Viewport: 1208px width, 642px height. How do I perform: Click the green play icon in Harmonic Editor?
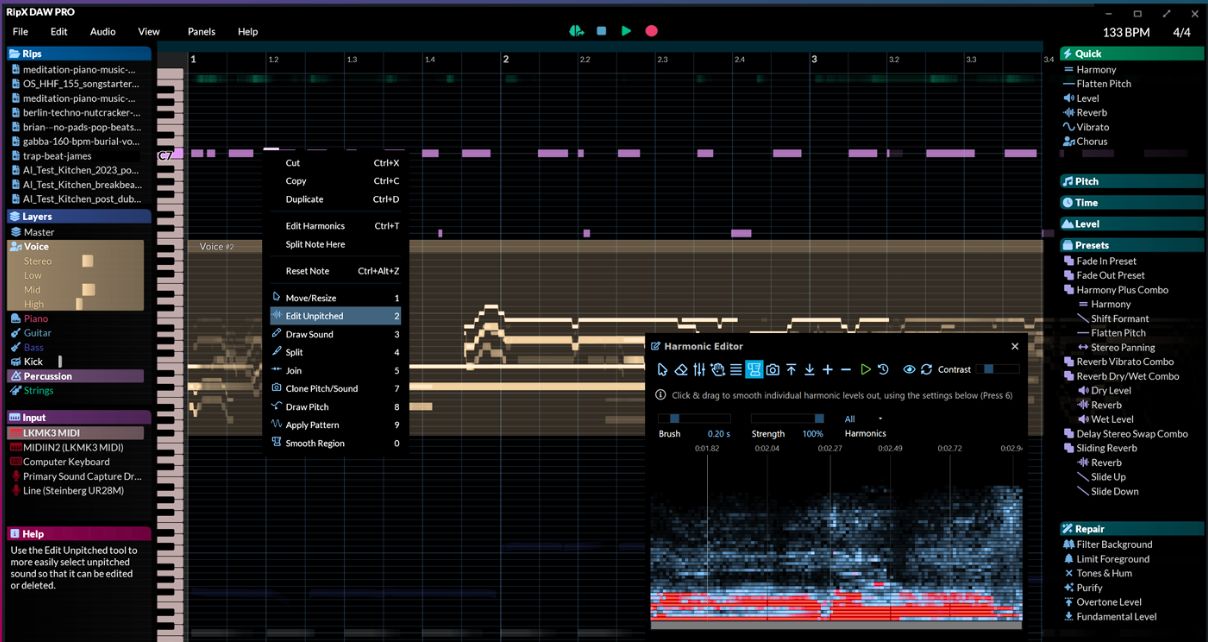point(865,370)
